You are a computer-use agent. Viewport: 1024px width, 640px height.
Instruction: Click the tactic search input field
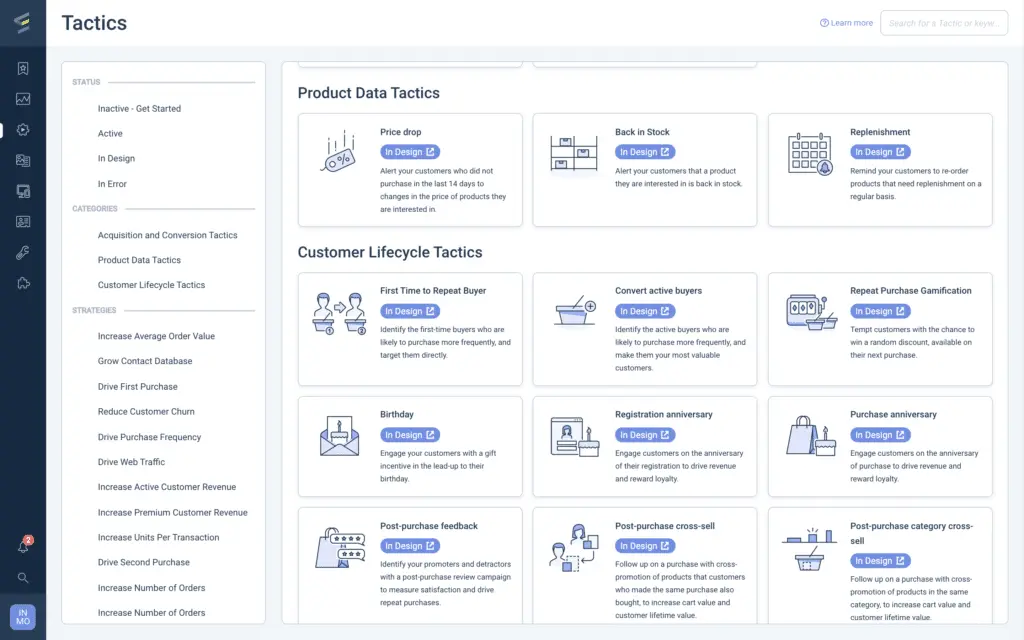(943, 23)
